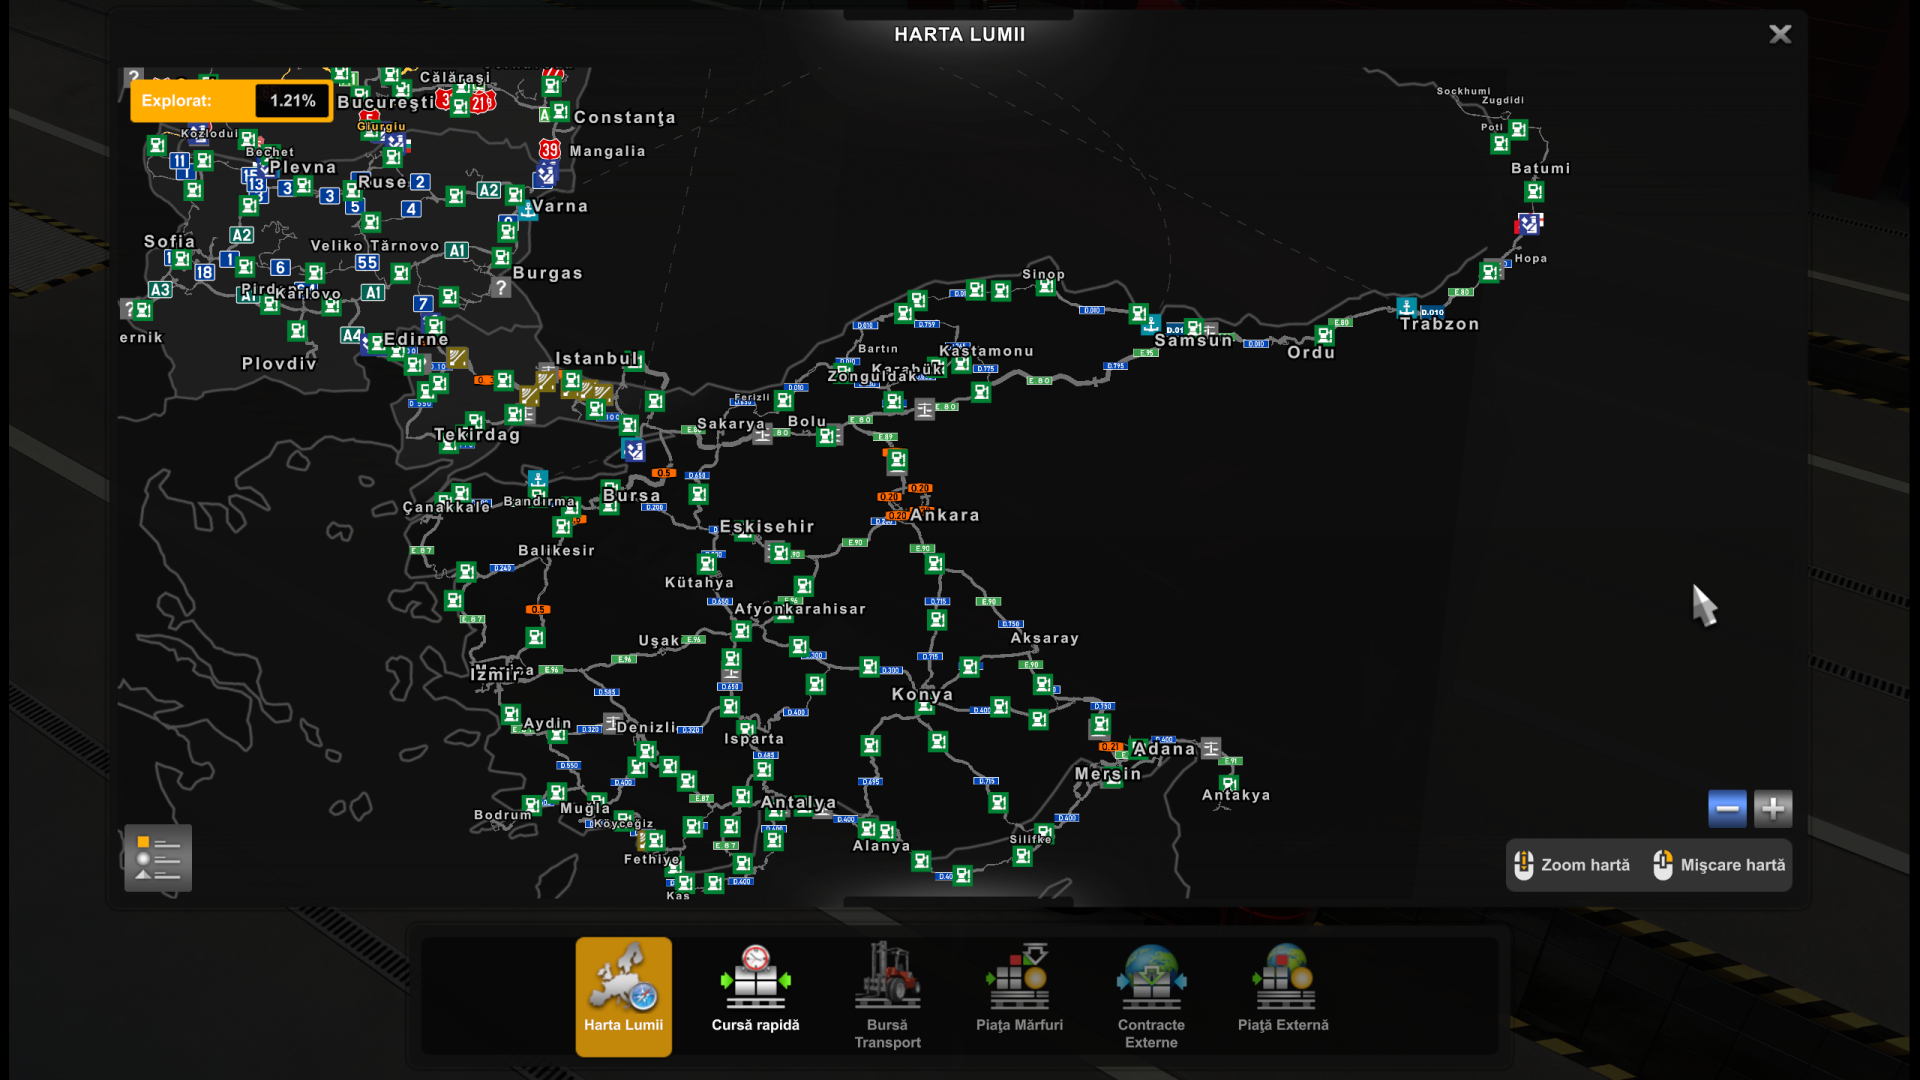Select the Varna port anchor icon
1920x1080 pixels.
pos(528,211)
